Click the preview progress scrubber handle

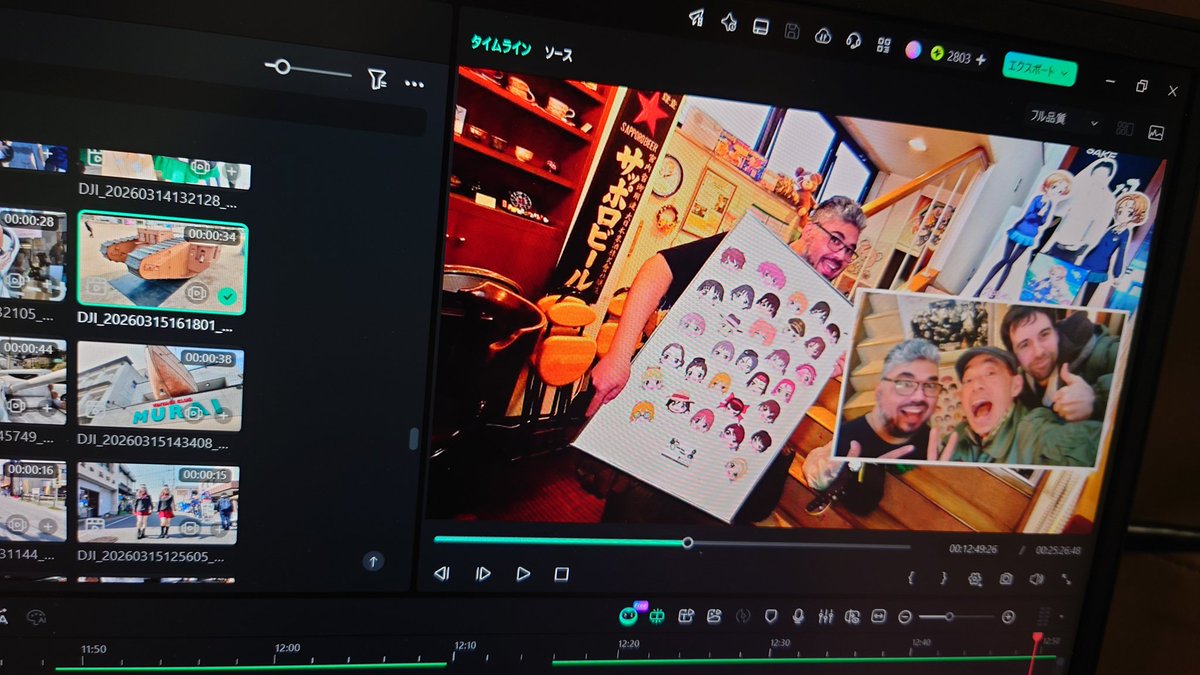[687, 542]
